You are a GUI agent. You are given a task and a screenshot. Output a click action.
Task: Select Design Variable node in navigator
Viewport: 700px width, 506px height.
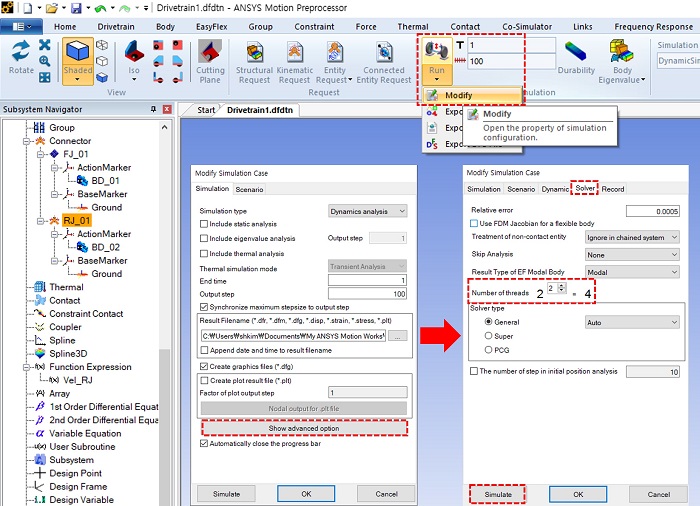coord(81,500)
